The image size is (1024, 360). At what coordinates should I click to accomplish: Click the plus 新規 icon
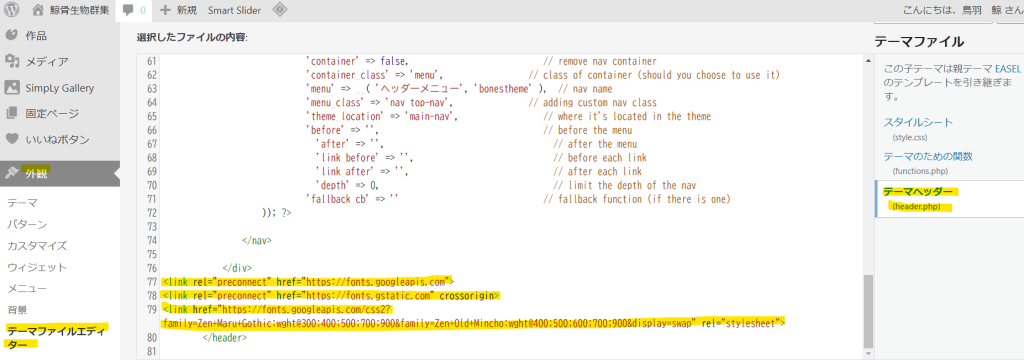[165, 10]
